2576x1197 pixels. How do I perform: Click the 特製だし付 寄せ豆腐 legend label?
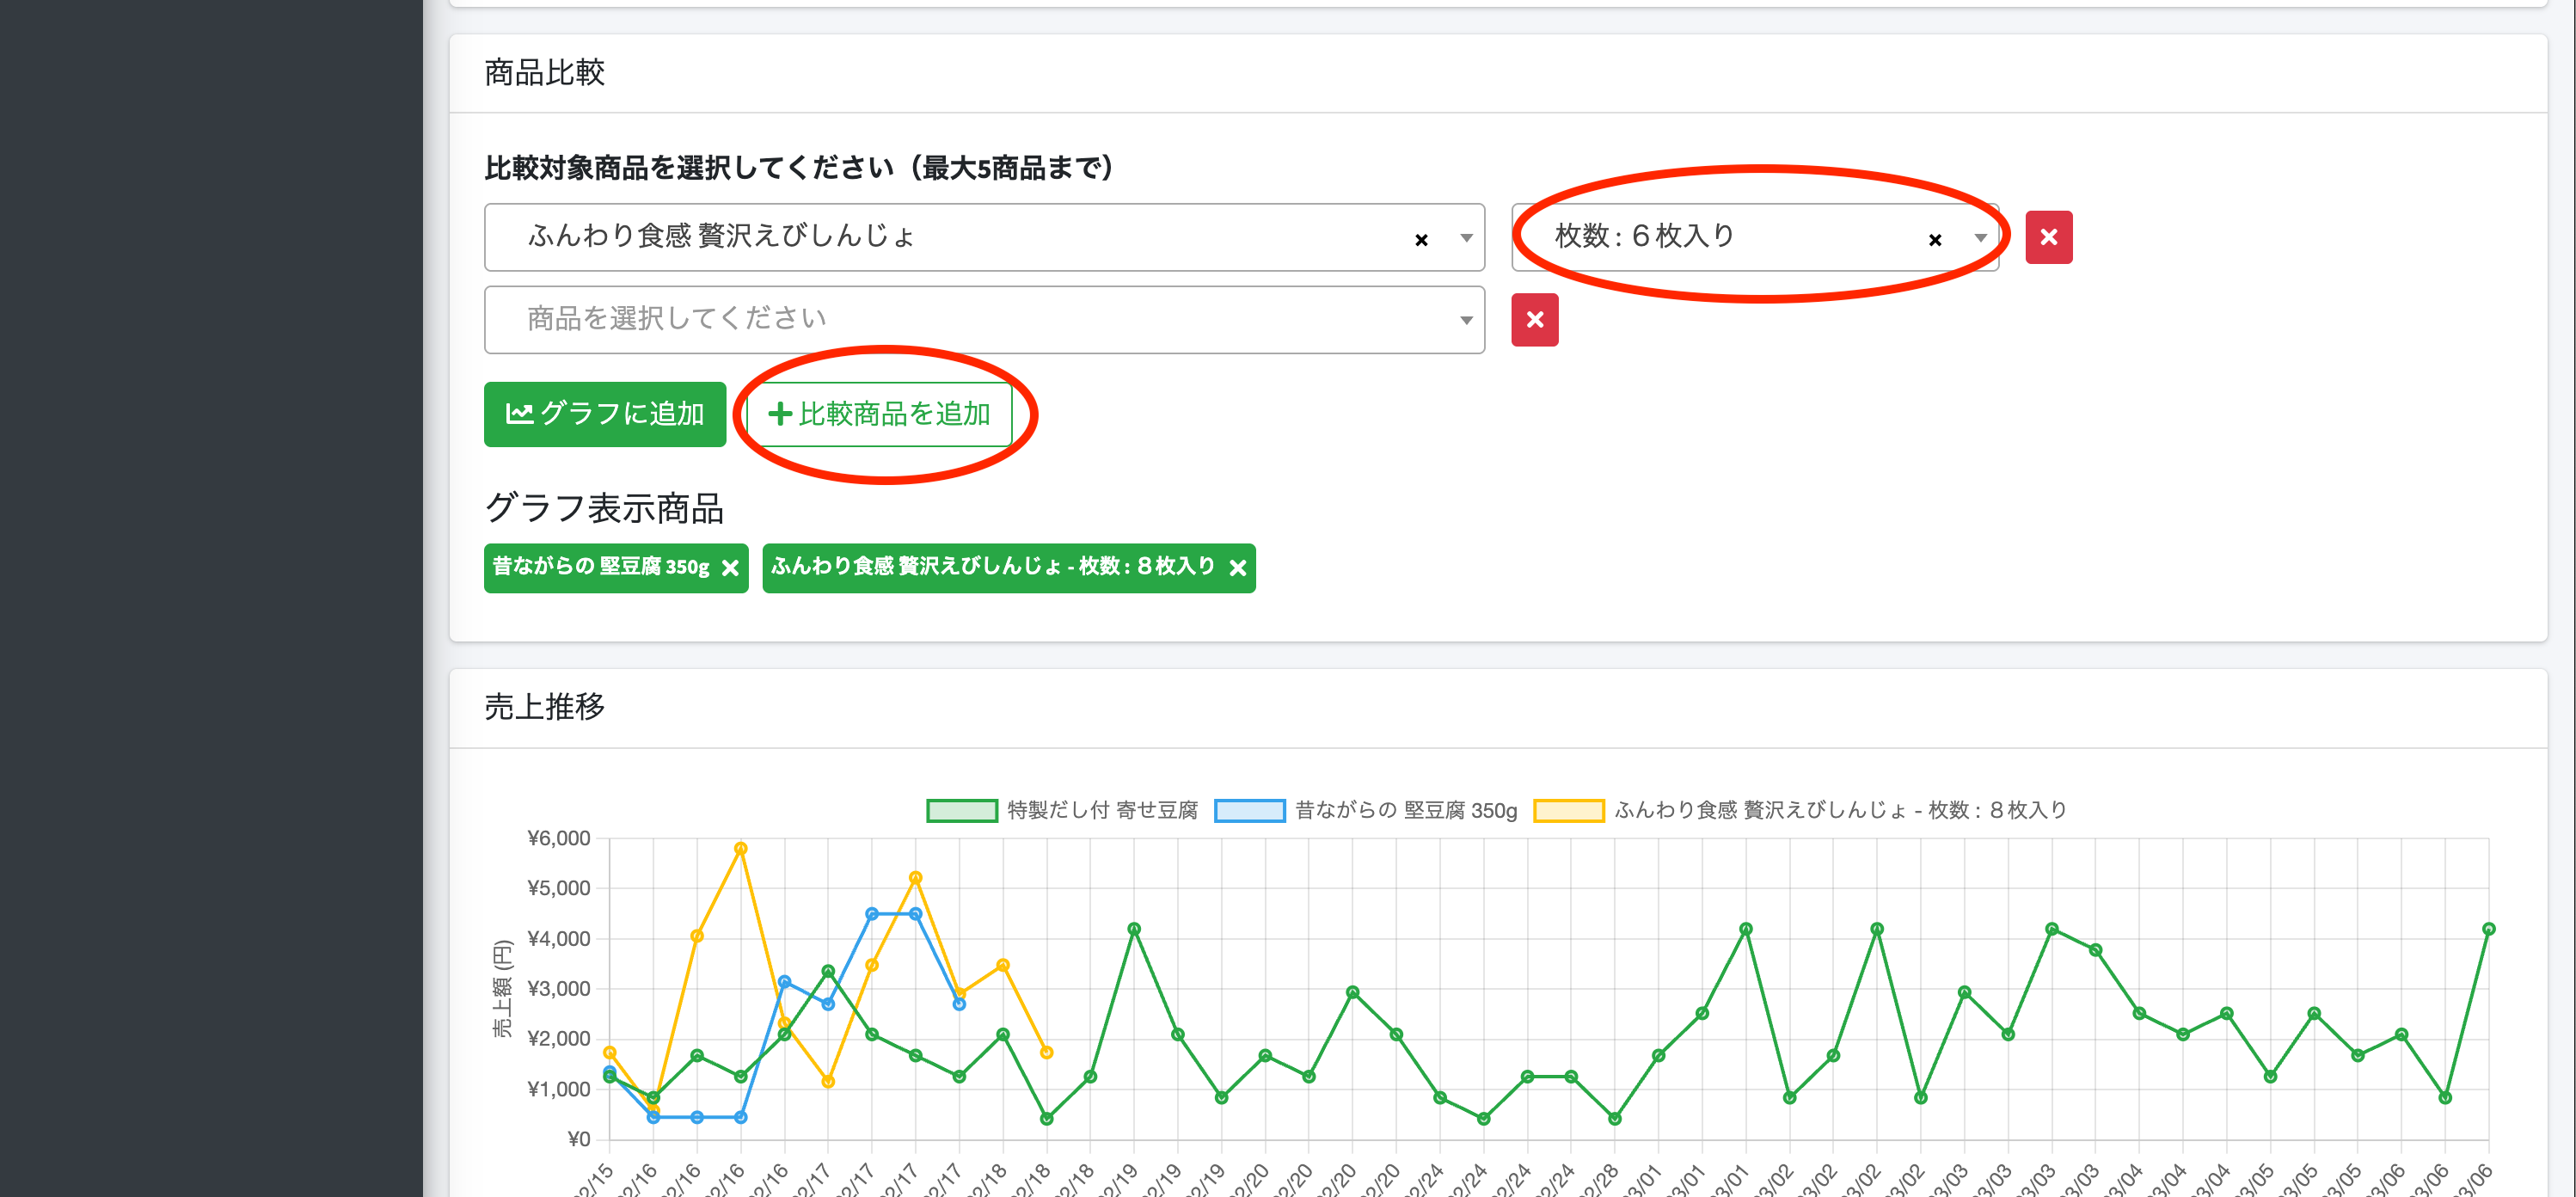pos(1103,810)
